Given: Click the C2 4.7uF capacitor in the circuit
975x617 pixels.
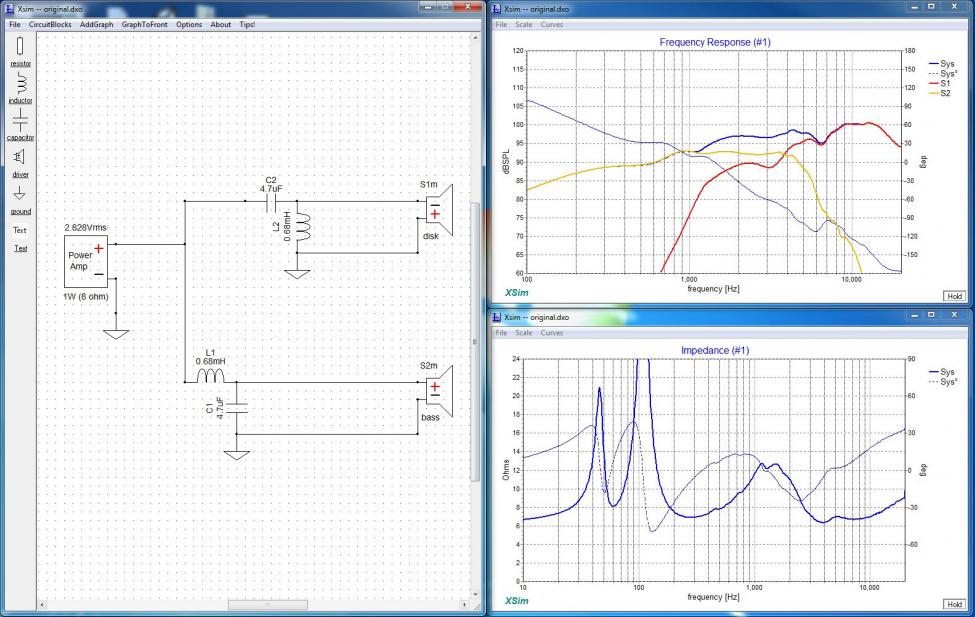Looking at the screenshot, I should click(268, 200).
